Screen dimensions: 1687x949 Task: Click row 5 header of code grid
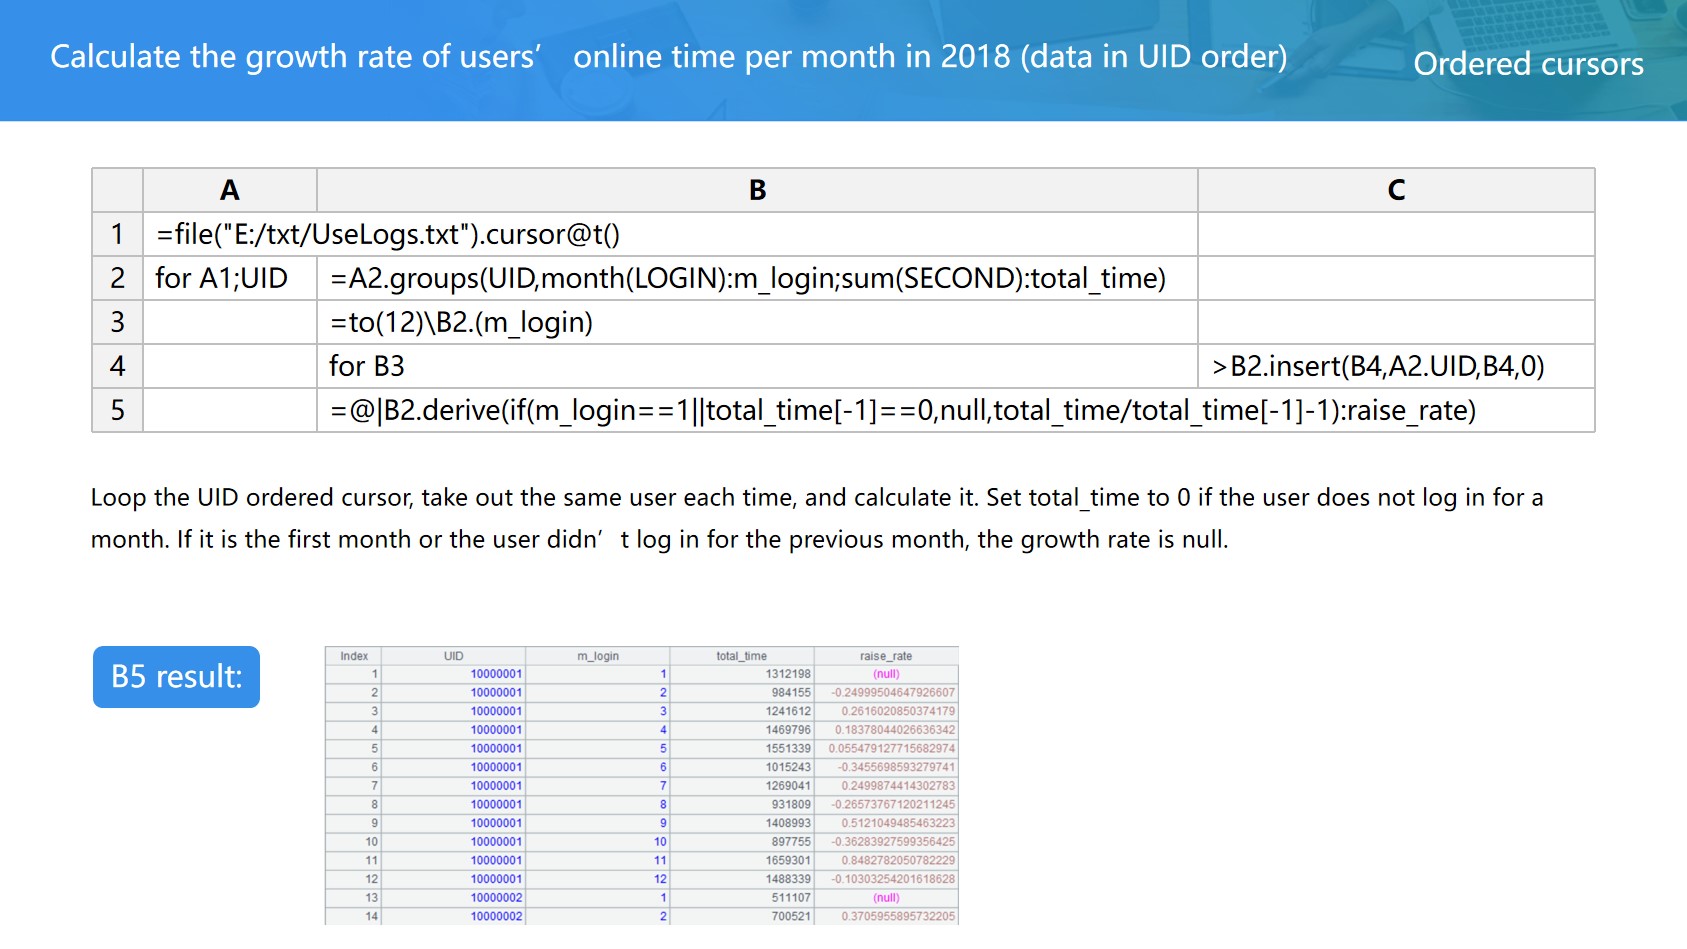[x=117, y=410]
